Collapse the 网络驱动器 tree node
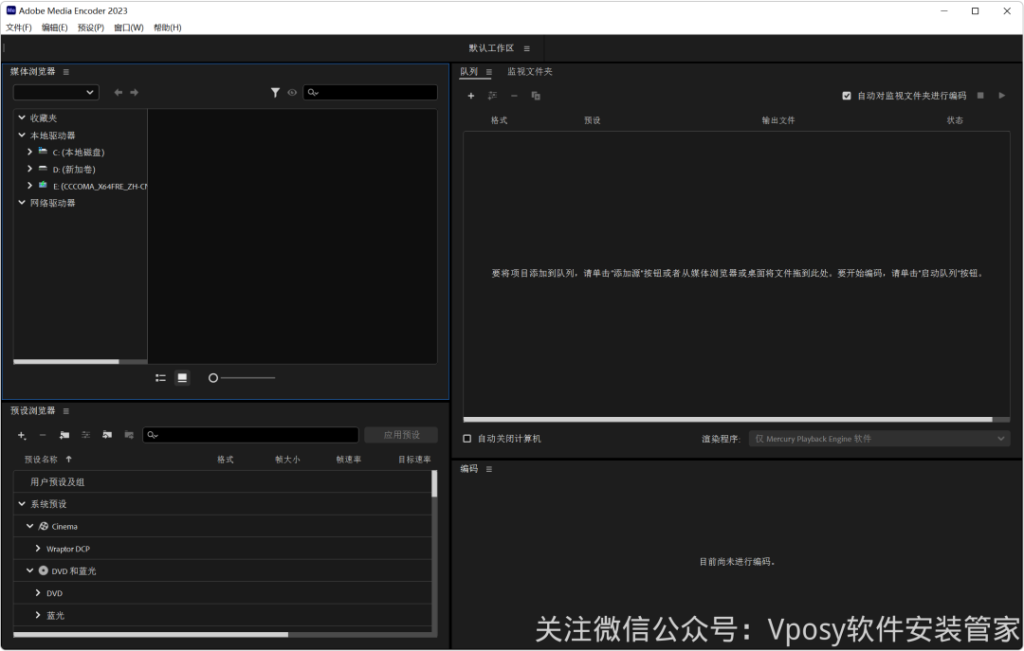Image resolution: width=1024 pixels, height=651 pixels. [x=22, y=203]
